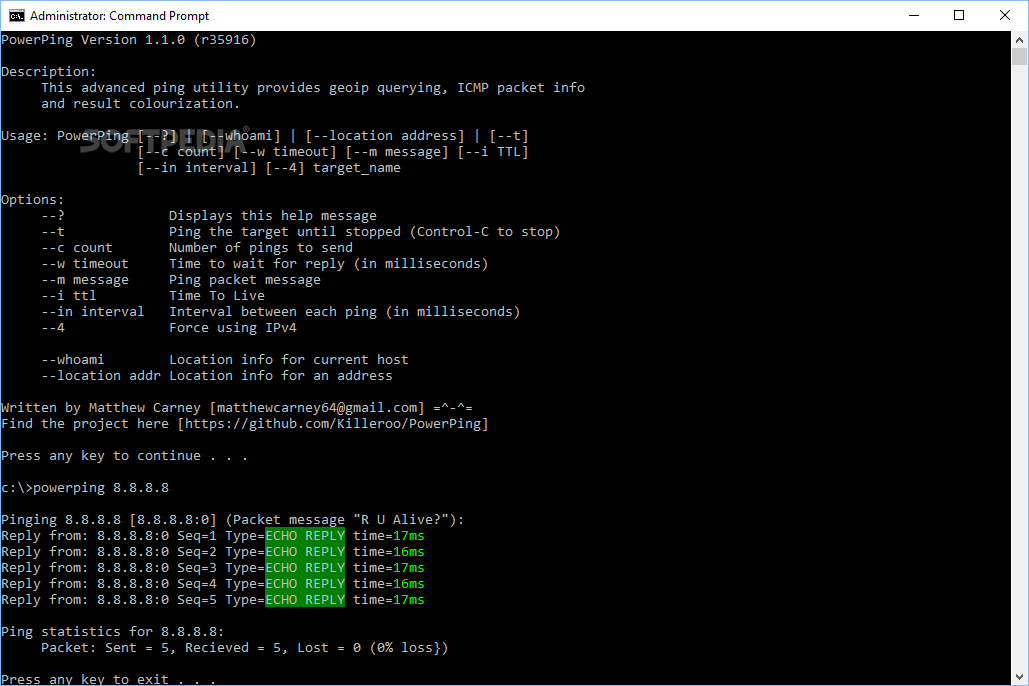Viewport: 1029px width, 686px height.
Task: Close the Administrator Command Prompt window
Action: pyautogui.click(x=1004, y=16)
